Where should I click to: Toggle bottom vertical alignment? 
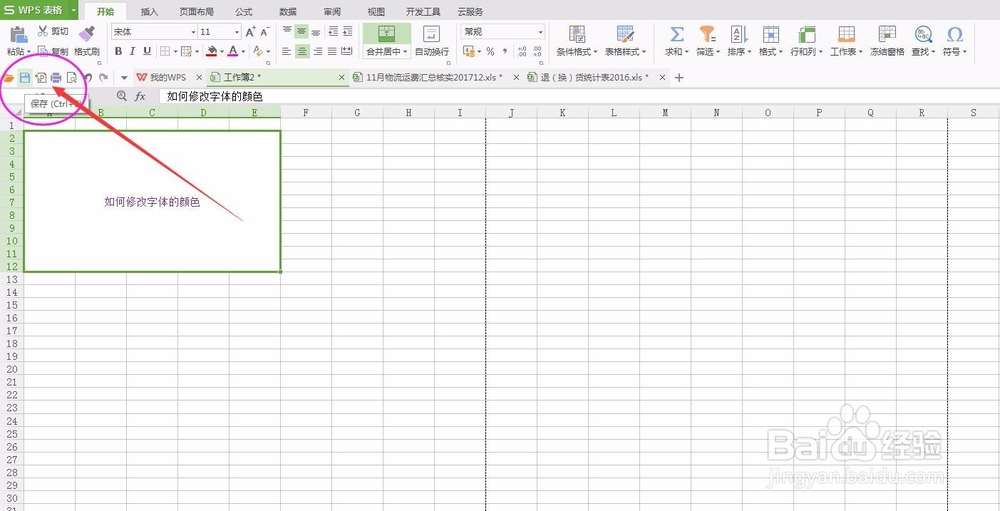[316, 31]
